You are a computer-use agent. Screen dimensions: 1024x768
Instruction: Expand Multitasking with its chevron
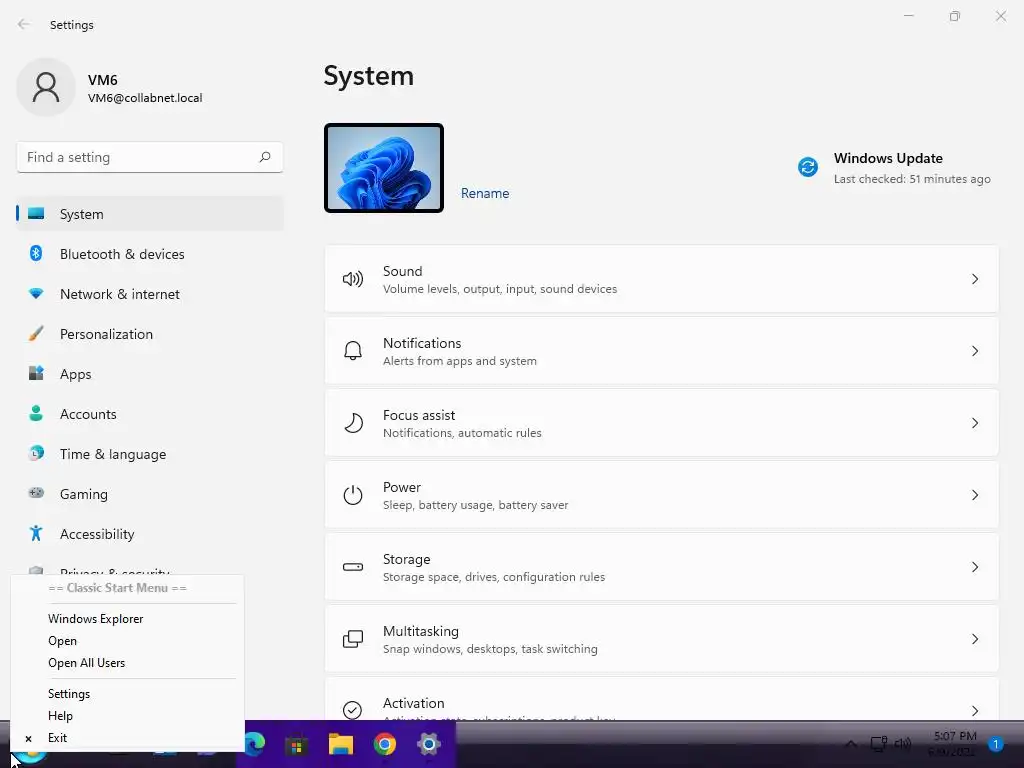[974, 639]
